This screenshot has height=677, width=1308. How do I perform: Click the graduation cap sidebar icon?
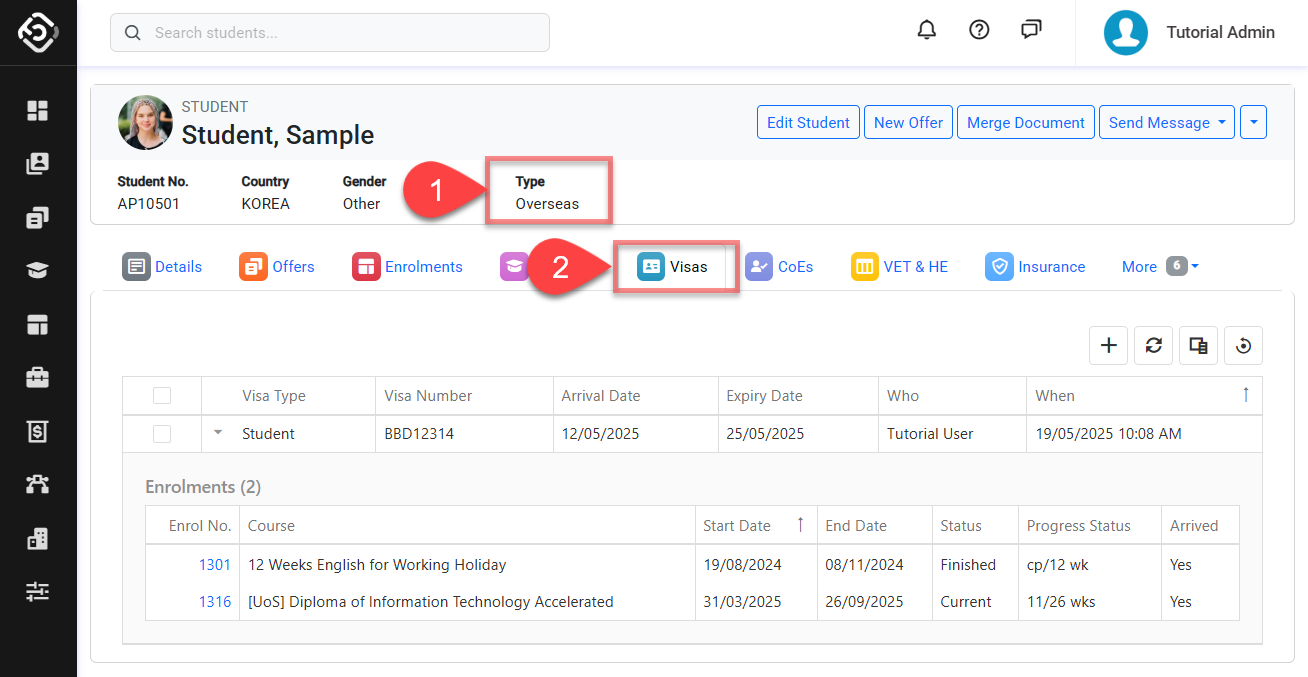click(x=38, y=271)
